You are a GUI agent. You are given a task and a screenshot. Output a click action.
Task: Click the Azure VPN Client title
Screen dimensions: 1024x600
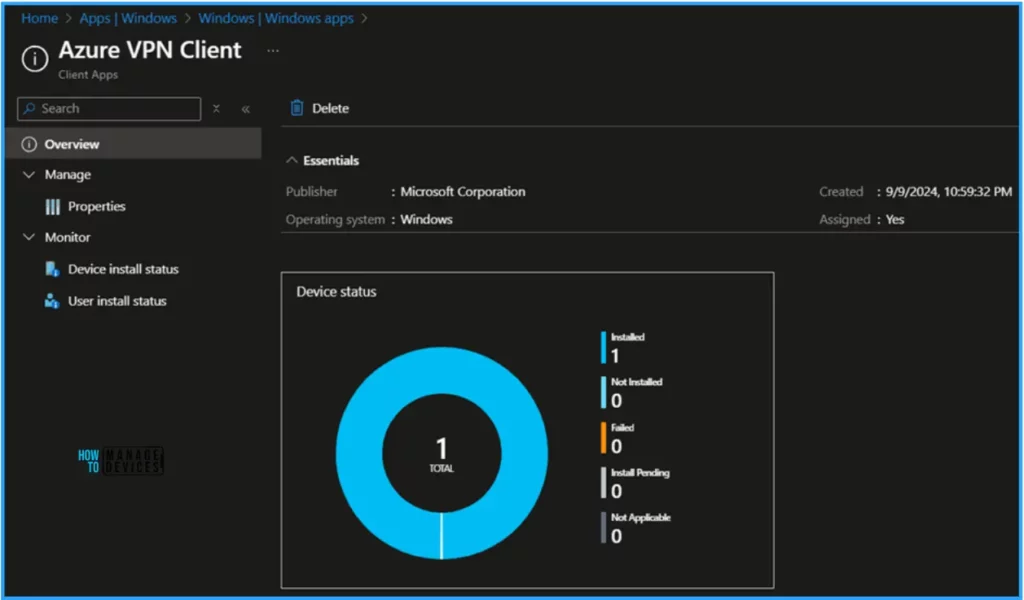tap(150, 50)
